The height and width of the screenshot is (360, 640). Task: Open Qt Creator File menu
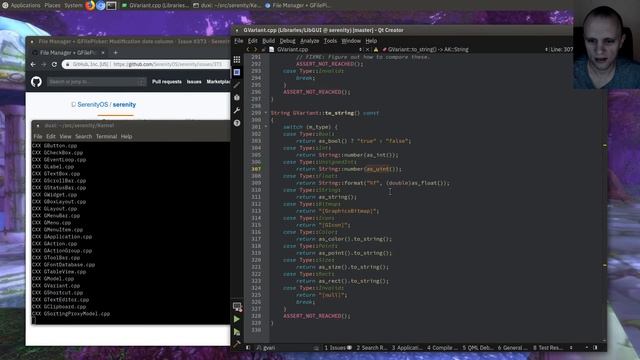(239, 41)
